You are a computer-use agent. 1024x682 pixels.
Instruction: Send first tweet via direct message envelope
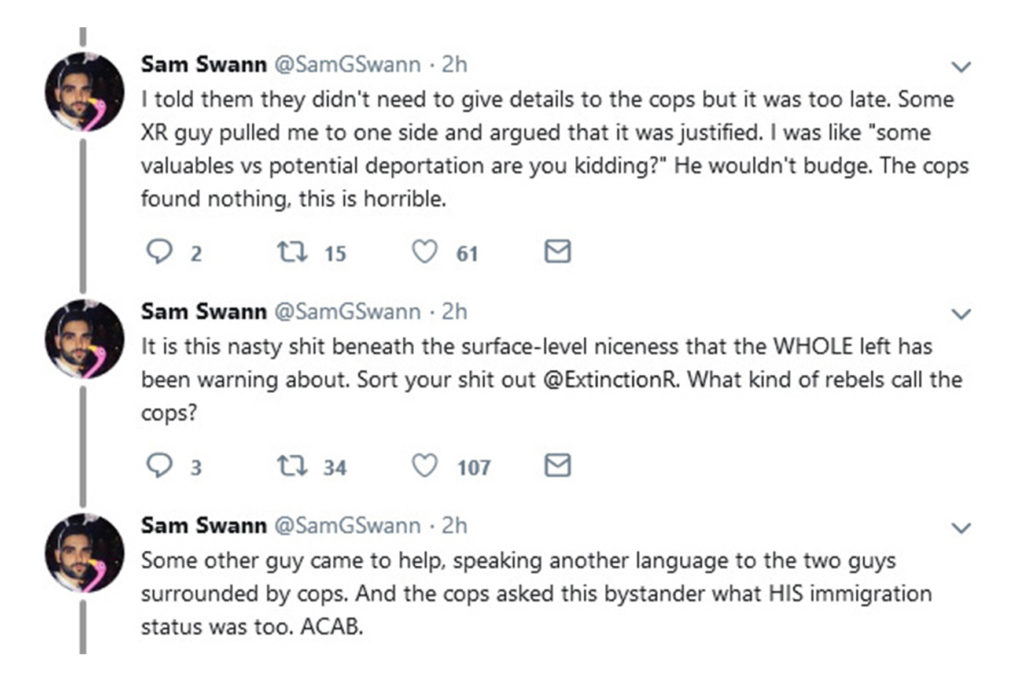(557, 253)
